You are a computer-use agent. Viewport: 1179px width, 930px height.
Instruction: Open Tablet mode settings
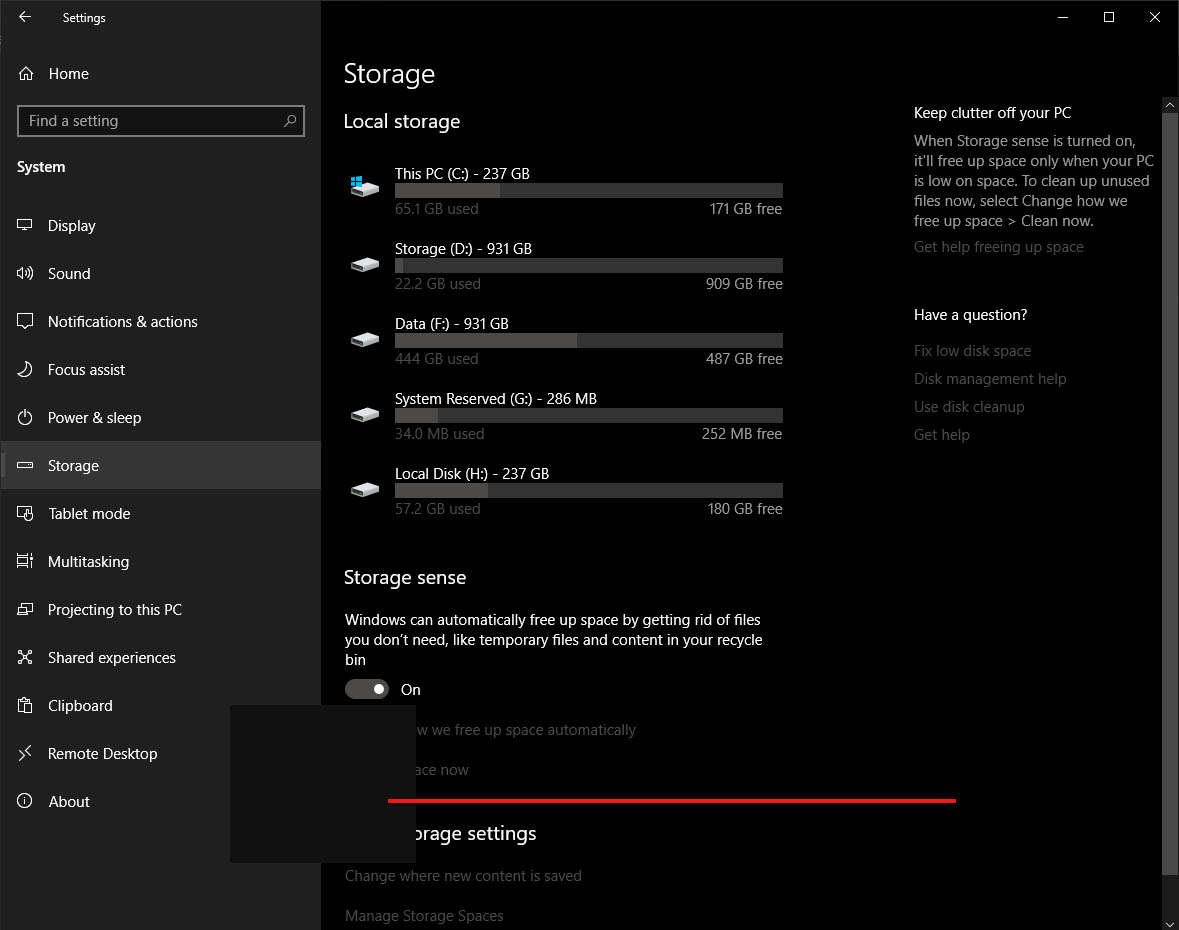[160, 513]
